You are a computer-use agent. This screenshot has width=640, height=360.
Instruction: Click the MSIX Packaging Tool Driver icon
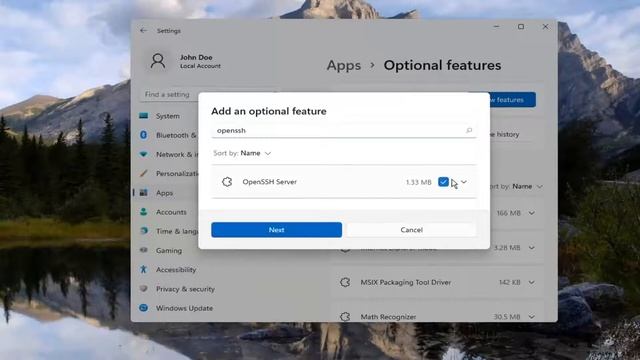coord(345,282)
